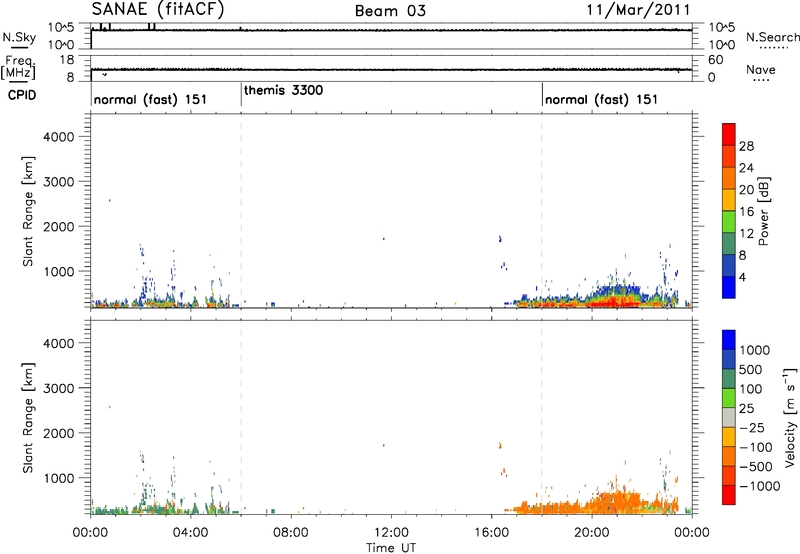Click the 2000 range tick in velocity panel
This screenshot has width=800, height=554.
click(x=59, y=433)
